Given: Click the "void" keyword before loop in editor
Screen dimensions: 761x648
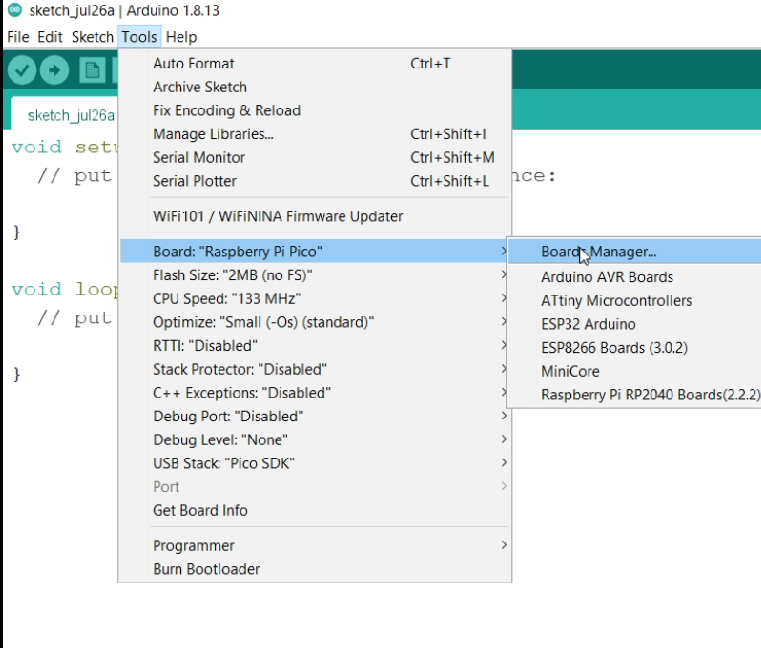Looking at the screenshot, I should (37, 289).
